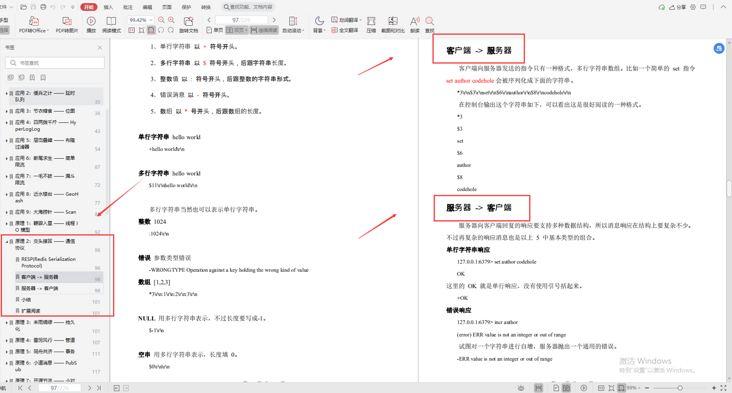The width and height of the screenshot is (732, 393).
Task: Open the PDF转Office converter
Action: 33,25
